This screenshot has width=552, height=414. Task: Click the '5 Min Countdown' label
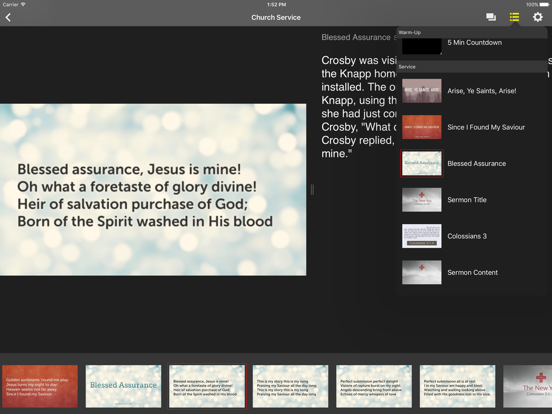coord(475,43)
